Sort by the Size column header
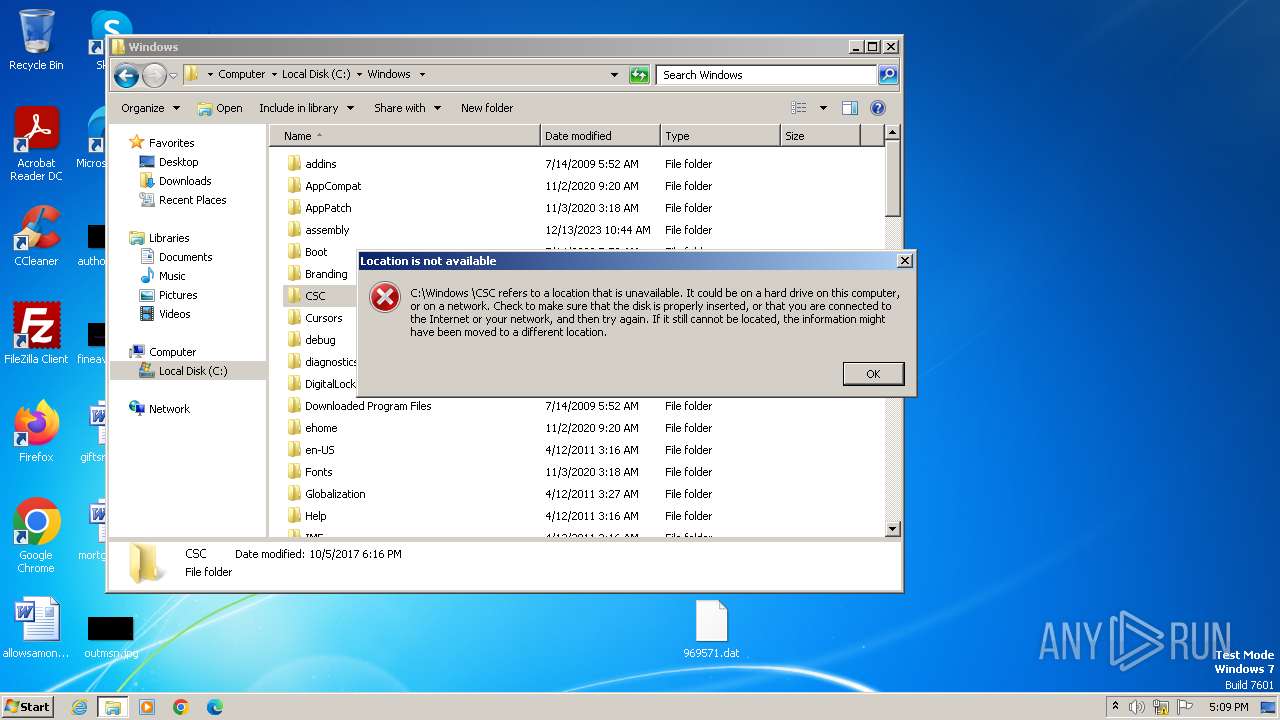Viewport: 1280px width, 720px height. 820,136
